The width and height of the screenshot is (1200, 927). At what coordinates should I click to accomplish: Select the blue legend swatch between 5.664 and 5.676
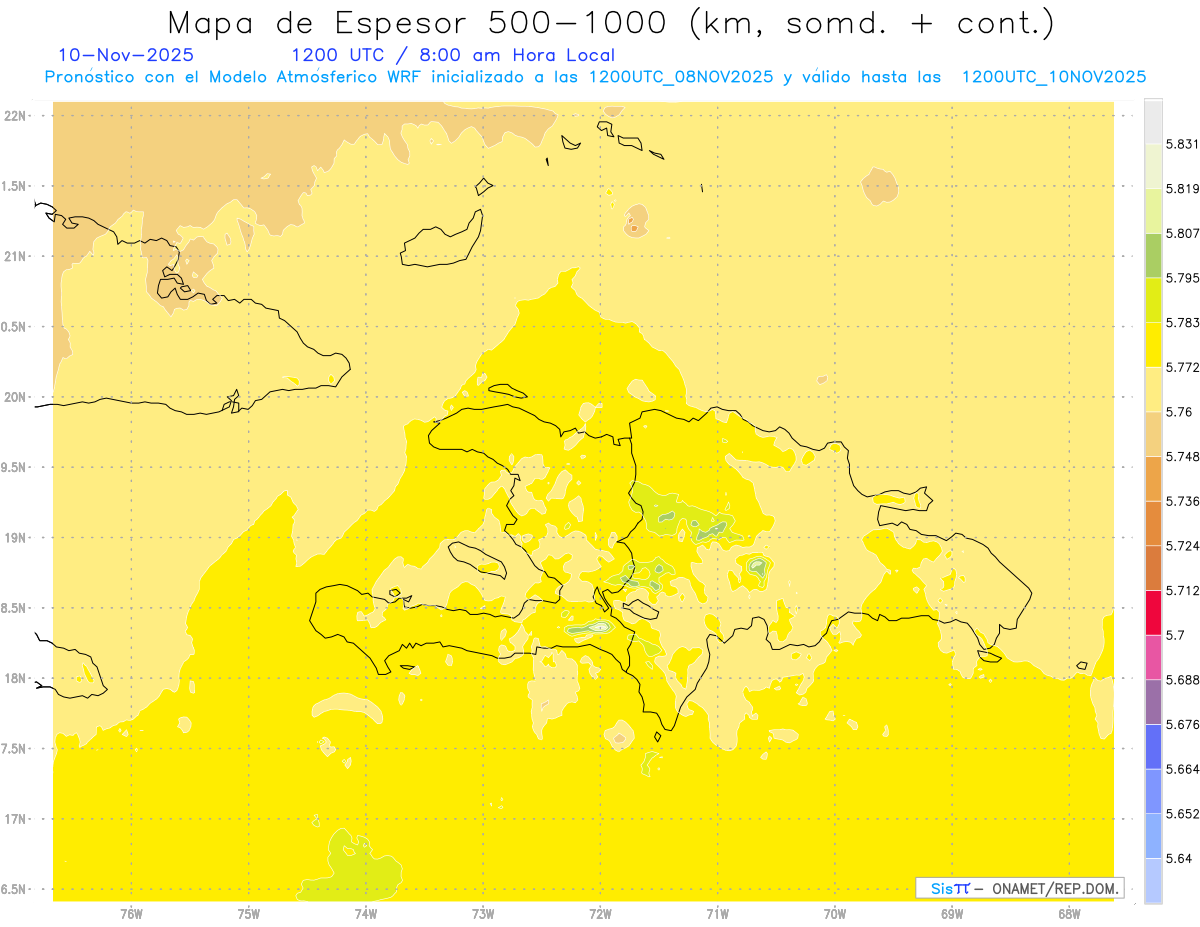pyautogui.click(x=1153, y=746)
